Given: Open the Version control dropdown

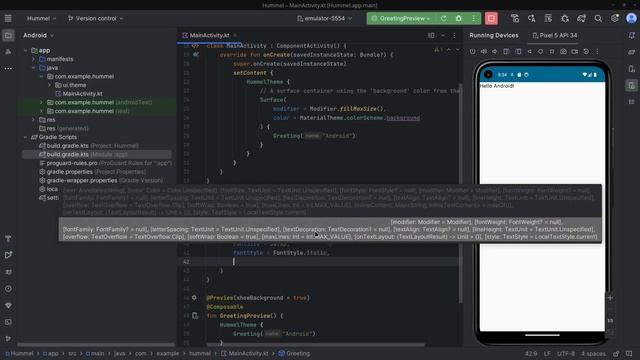Looking at the screenshot, I should (96, 18).
